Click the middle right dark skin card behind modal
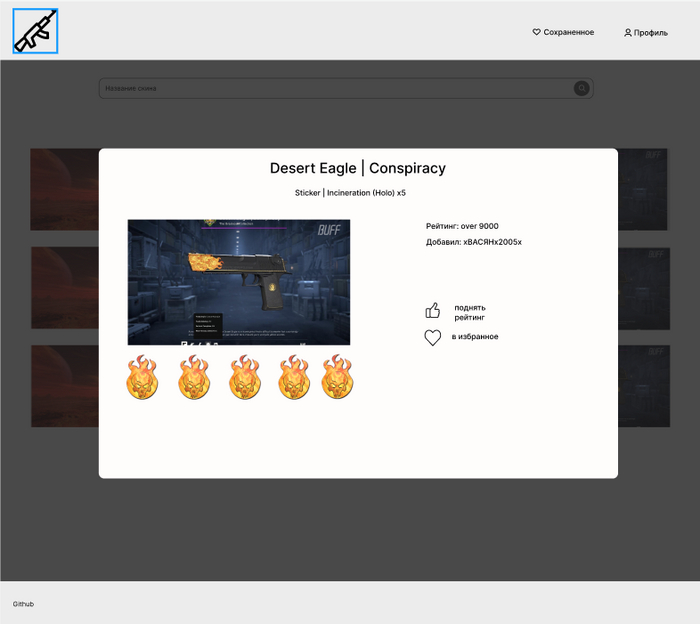Image resolution: width=700 pixels, height=624 pixels. click(x=644, y=289)
